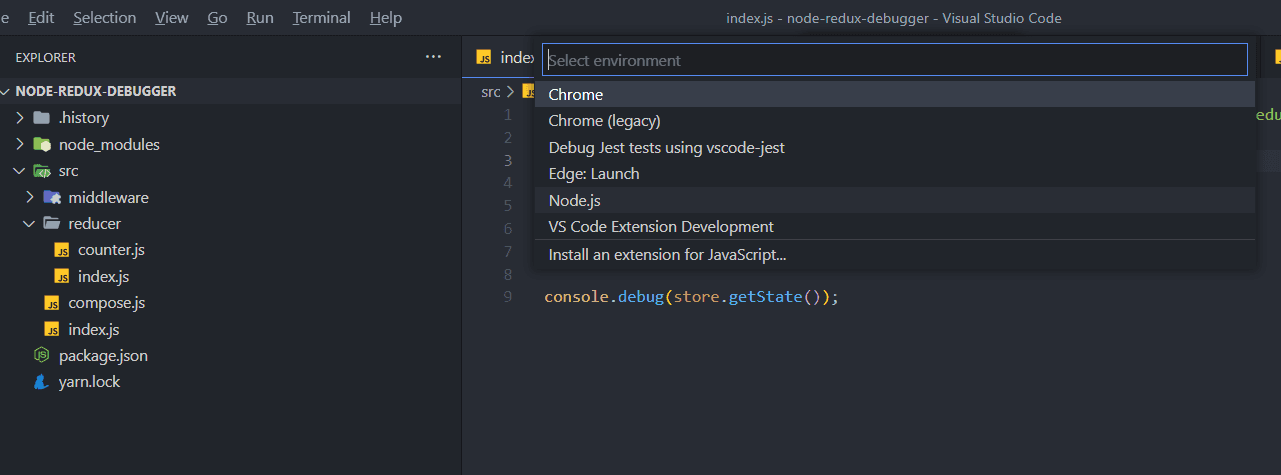Click the node_modules folder icon
This screenshot has height=475, width=1281.
41,144
